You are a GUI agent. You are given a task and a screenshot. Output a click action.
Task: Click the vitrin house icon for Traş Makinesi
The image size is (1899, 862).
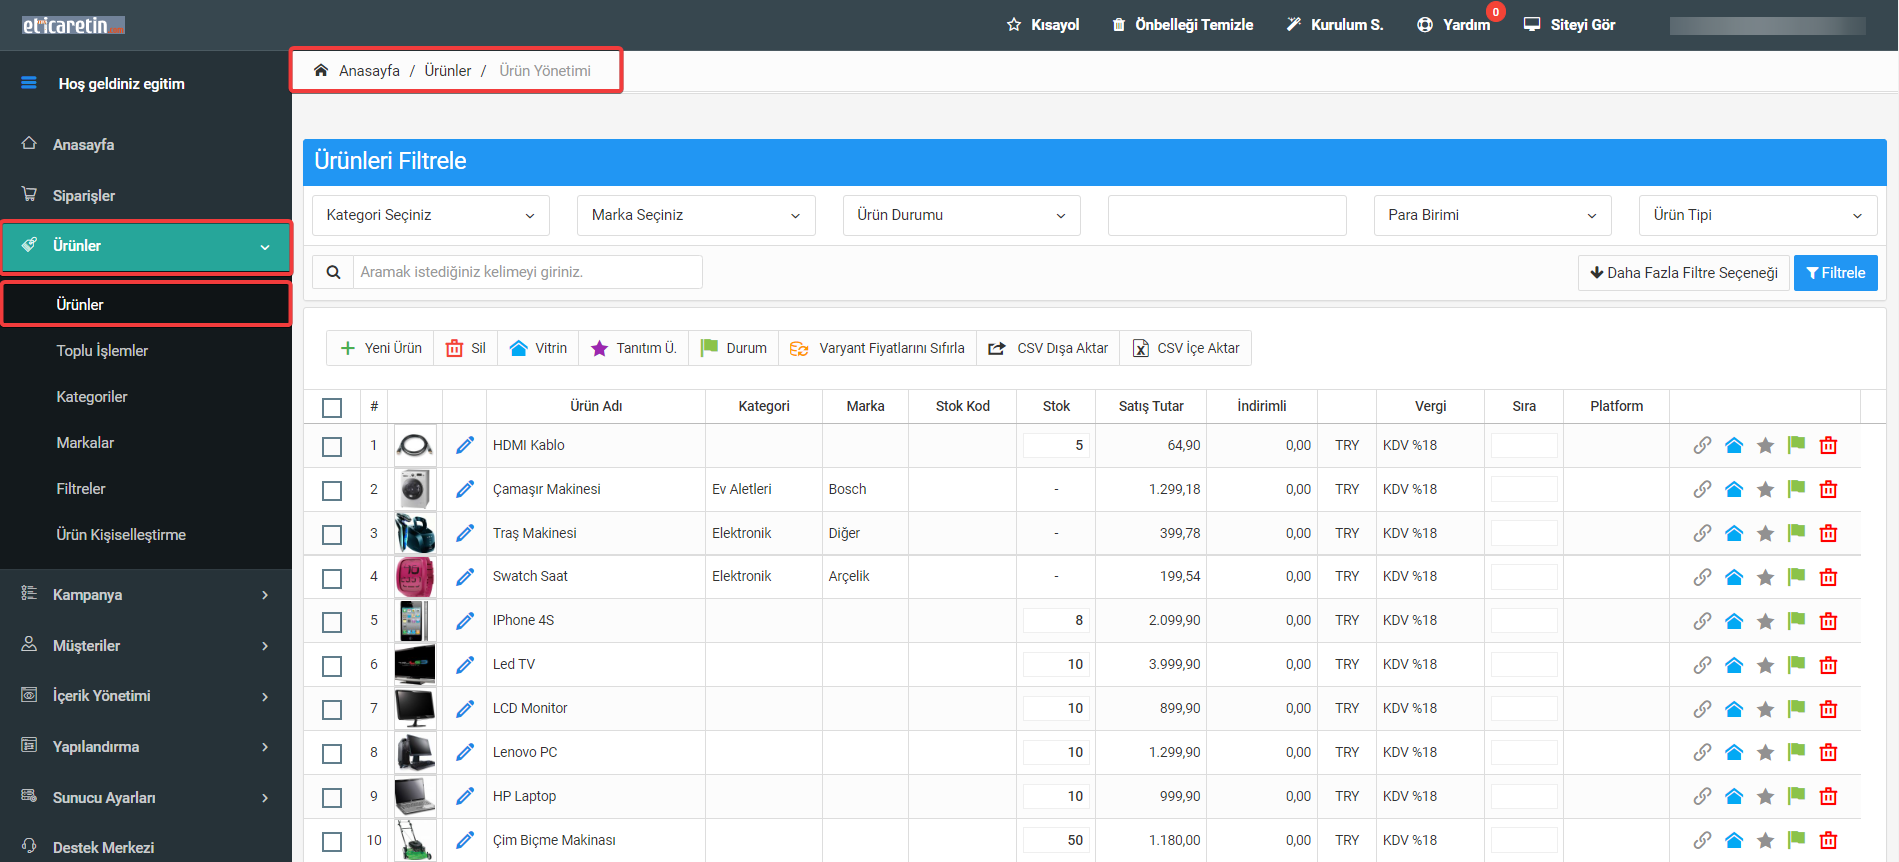tap(1734, 533)
